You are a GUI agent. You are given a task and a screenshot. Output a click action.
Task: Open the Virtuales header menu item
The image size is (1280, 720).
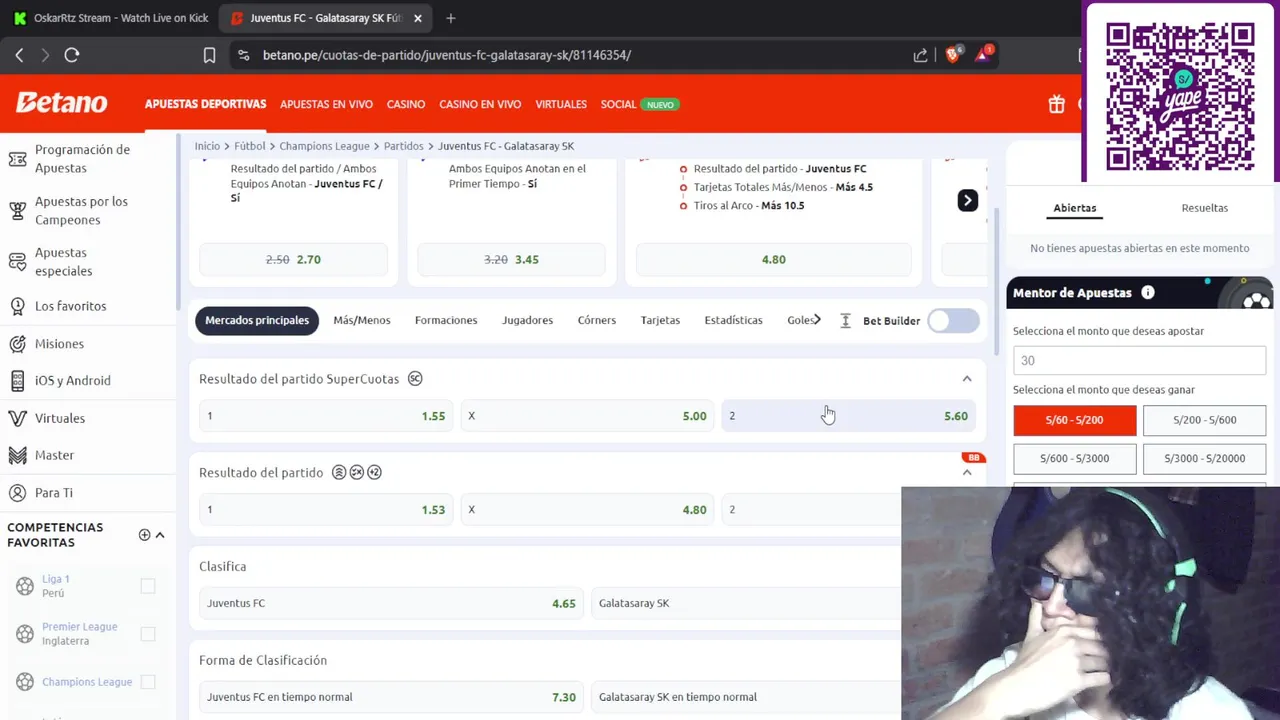point(561,104)
